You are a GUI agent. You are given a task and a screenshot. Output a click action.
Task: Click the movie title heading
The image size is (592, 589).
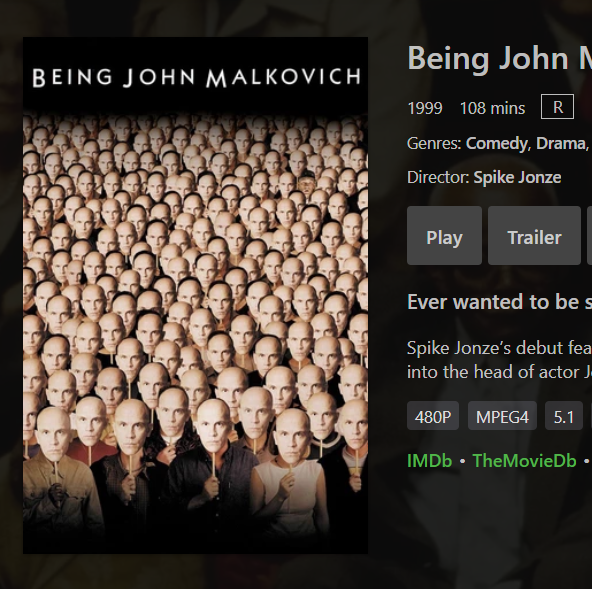tap(500, 59)
